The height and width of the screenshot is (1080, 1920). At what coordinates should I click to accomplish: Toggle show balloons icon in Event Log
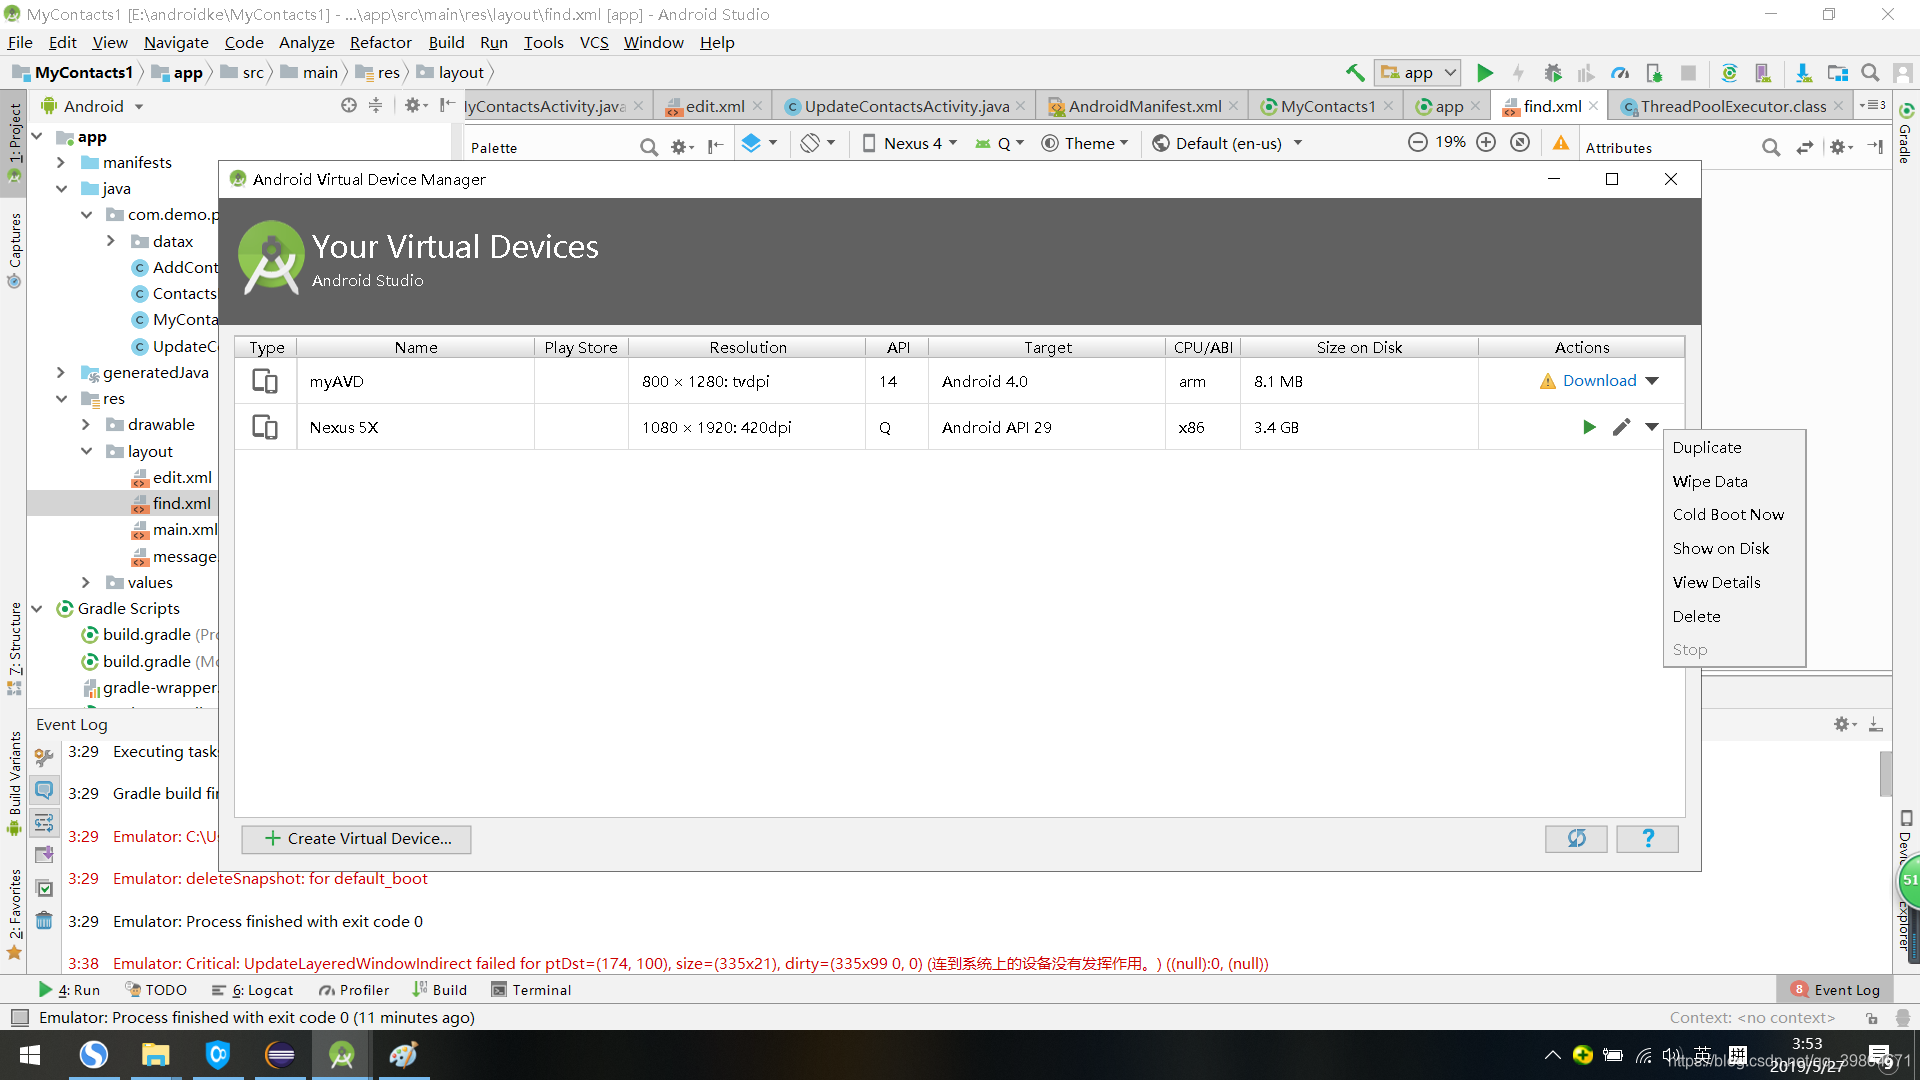click(44, 790)
